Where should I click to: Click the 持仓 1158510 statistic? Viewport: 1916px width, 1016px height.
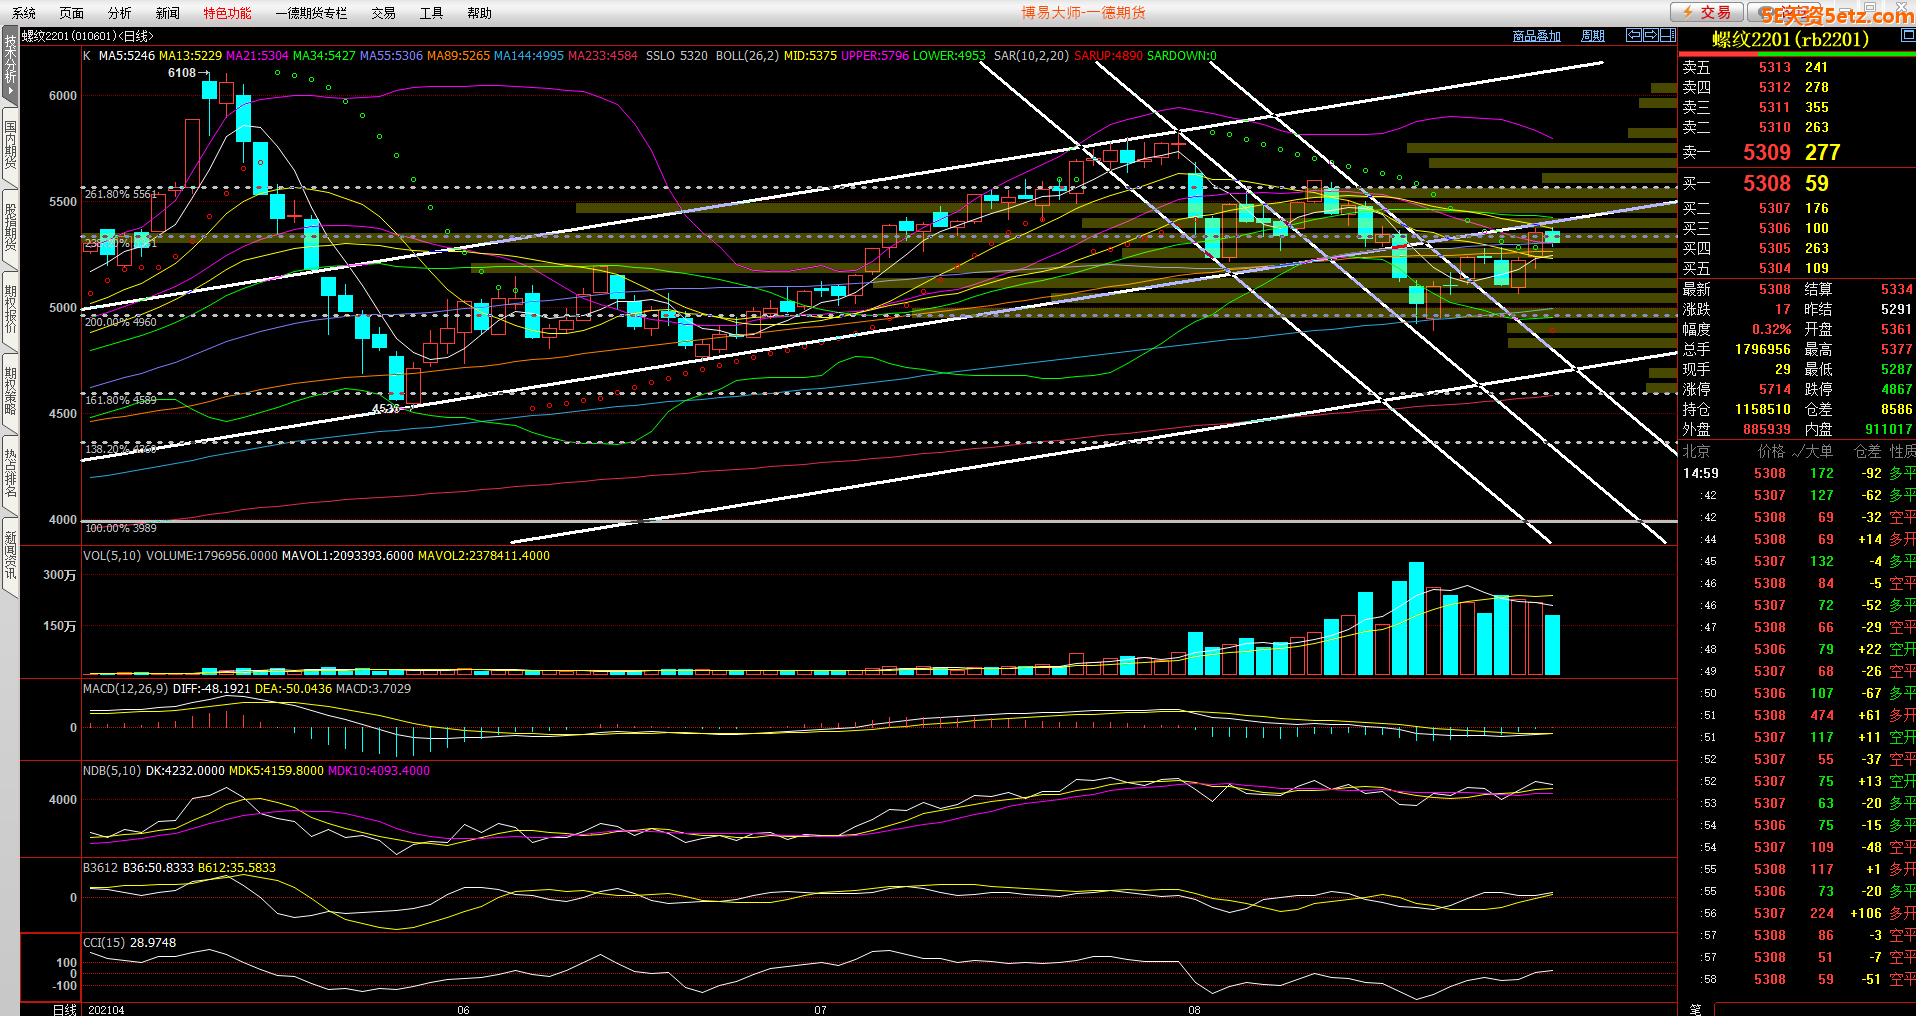[1736, 409]
